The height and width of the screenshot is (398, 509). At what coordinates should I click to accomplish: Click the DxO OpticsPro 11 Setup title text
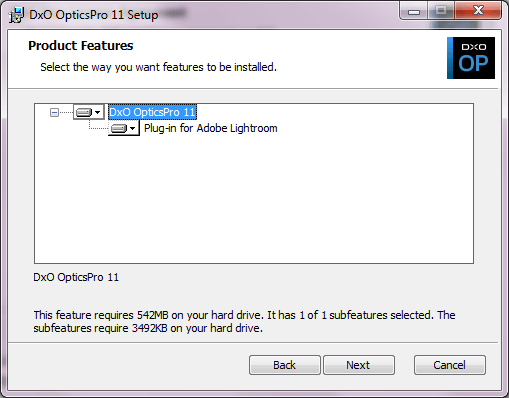(94, 15)
